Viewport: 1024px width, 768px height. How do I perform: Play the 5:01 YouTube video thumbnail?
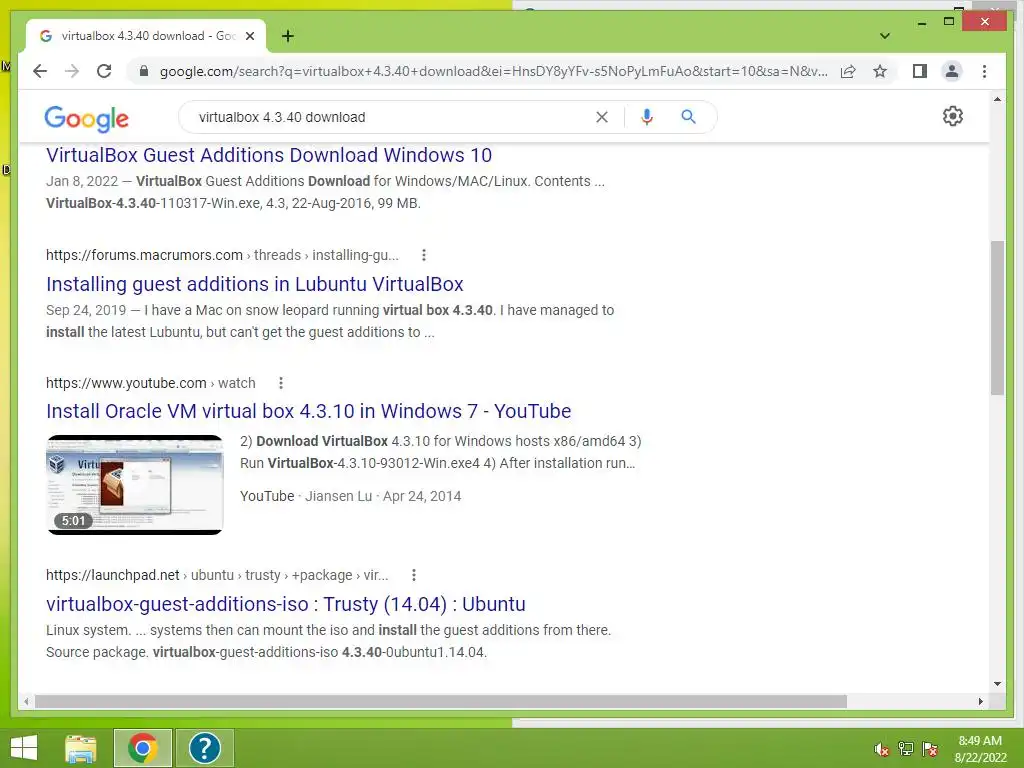pyautogui.click(x=135, y=485)
